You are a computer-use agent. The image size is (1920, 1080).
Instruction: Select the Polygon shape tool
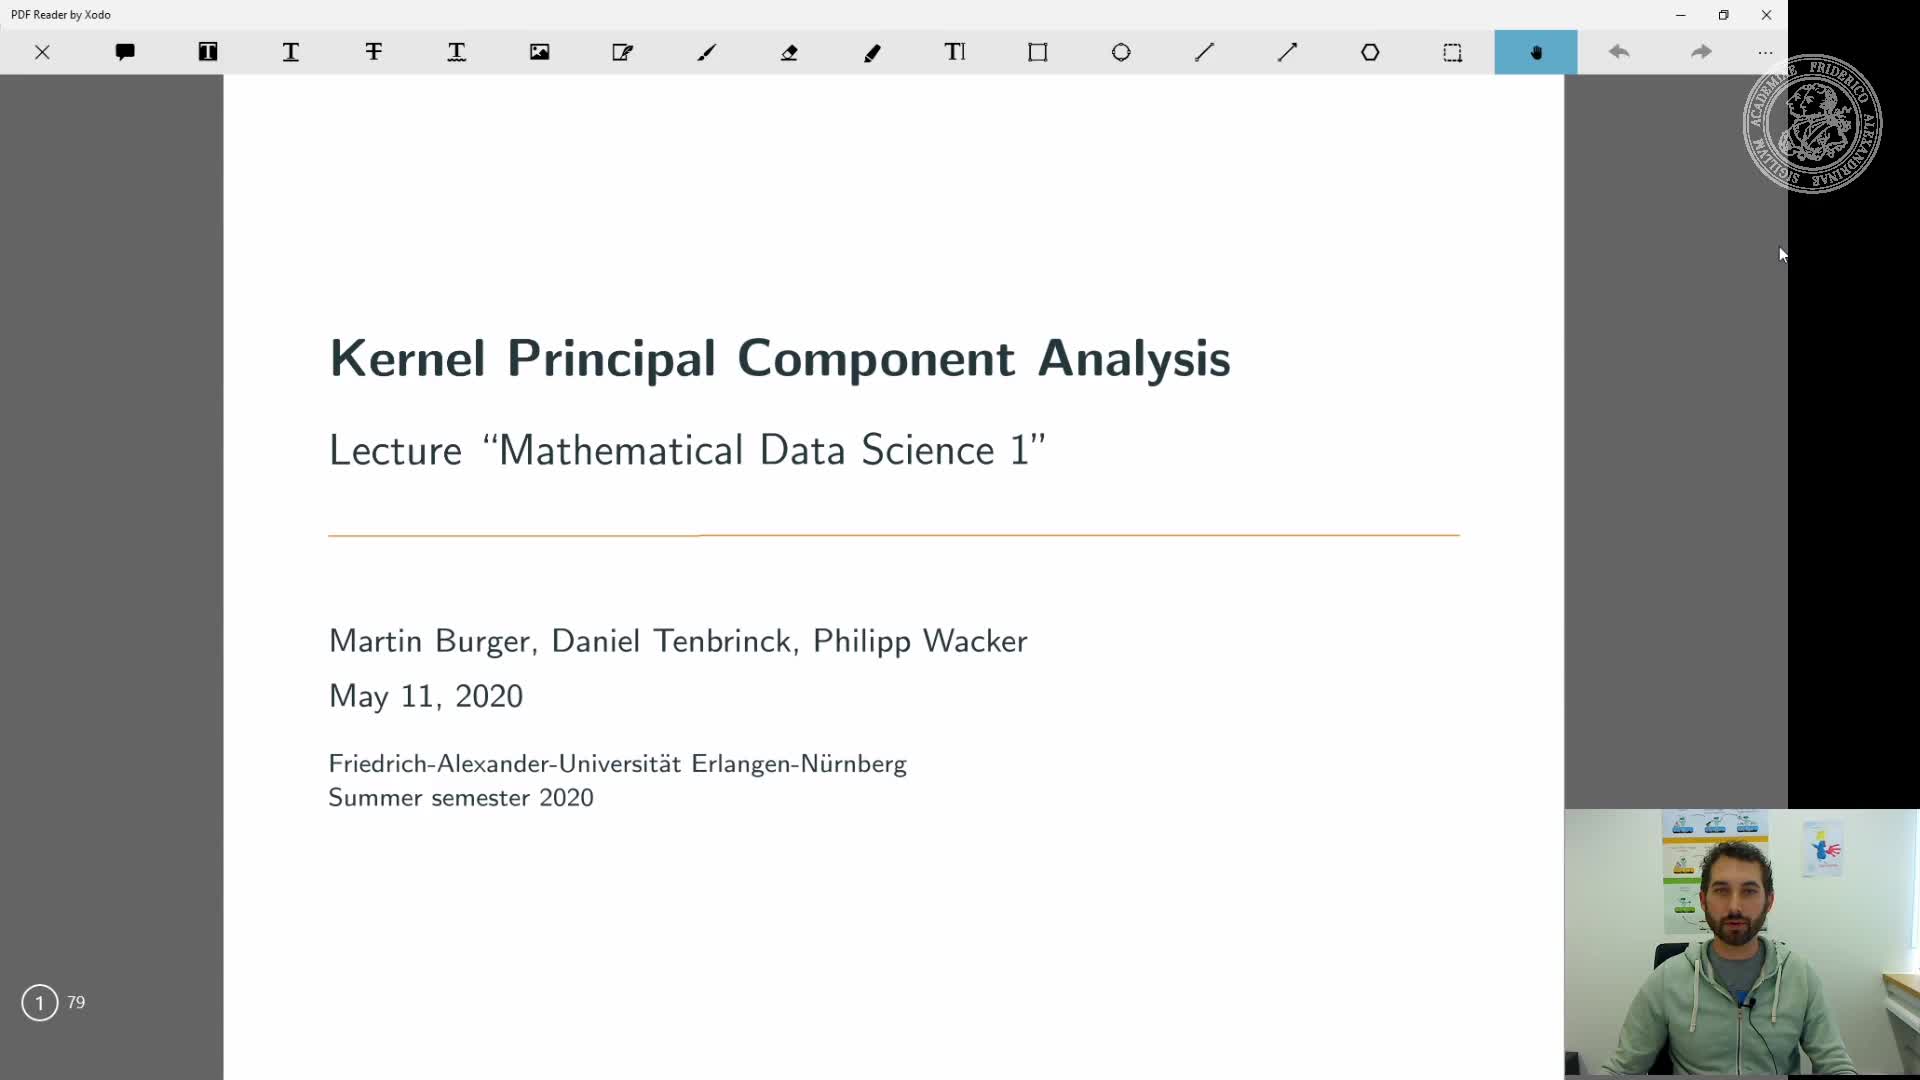[x=1370, y=52]
